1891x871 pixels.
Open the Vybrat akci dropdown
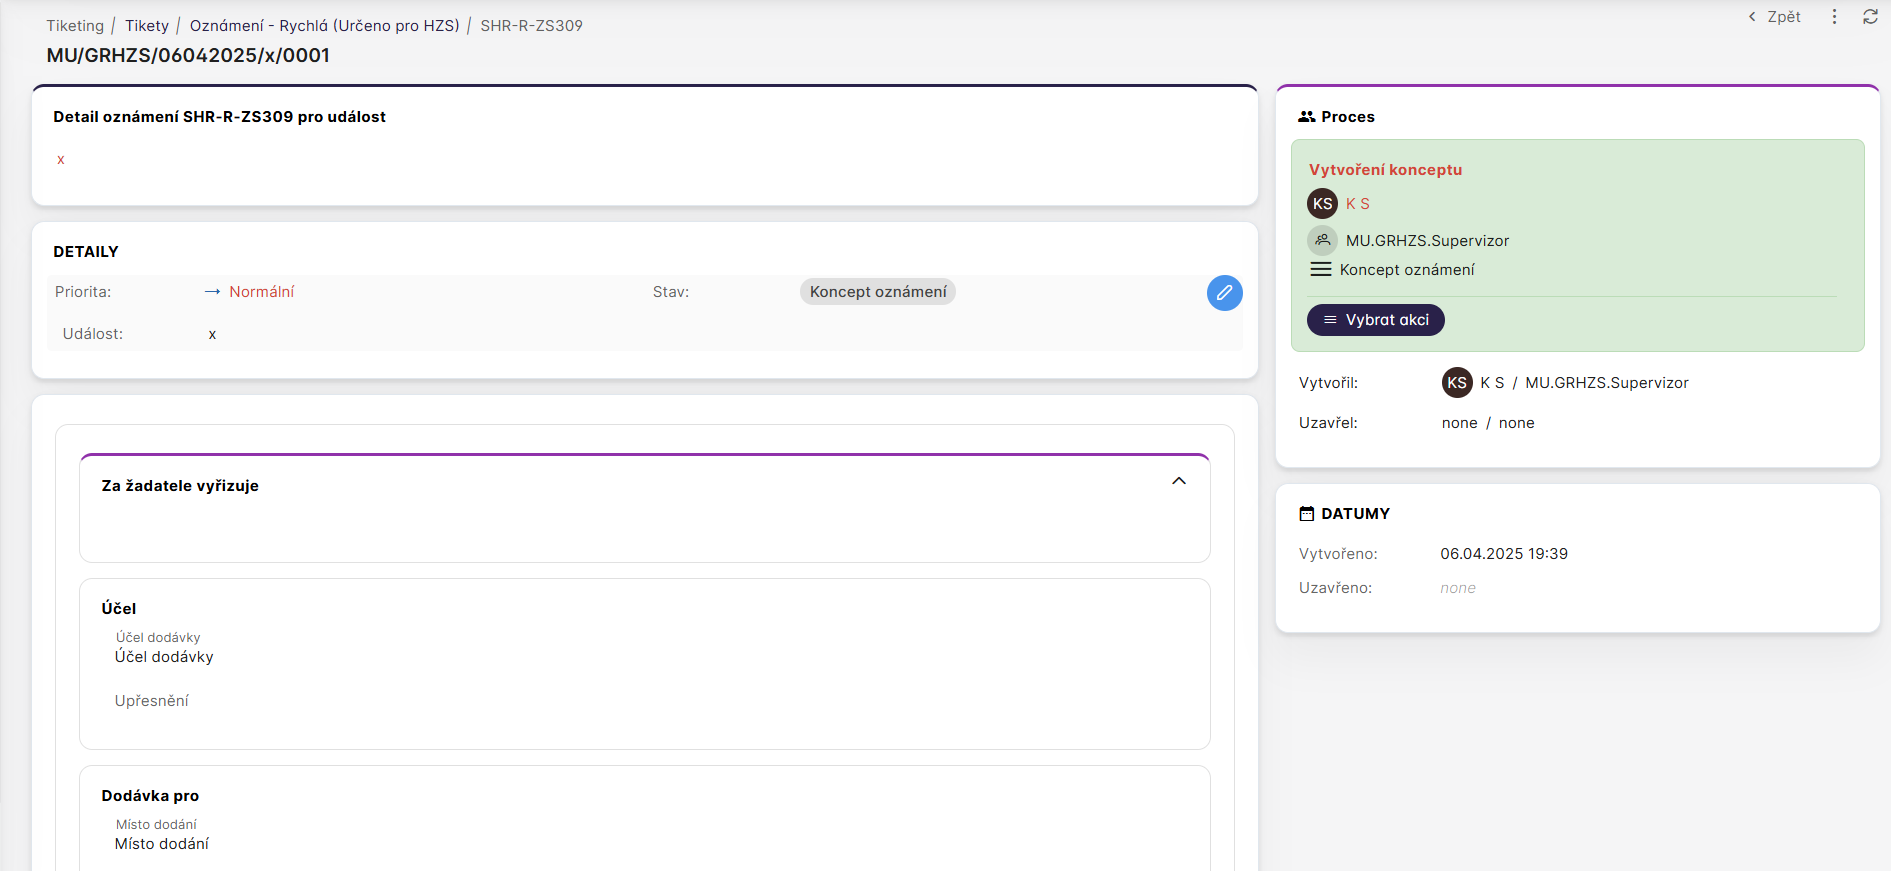[1375, 320]
